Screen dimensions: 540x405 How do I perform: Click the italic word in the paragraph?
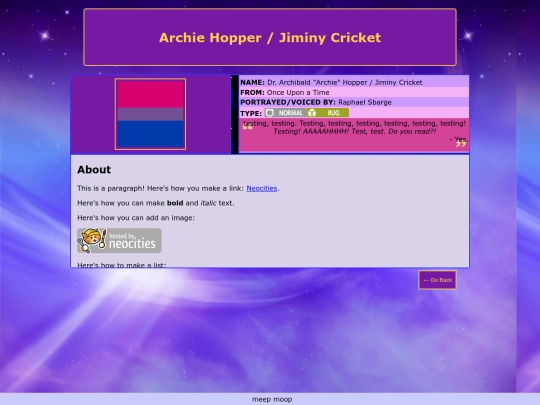pos(208,203)
